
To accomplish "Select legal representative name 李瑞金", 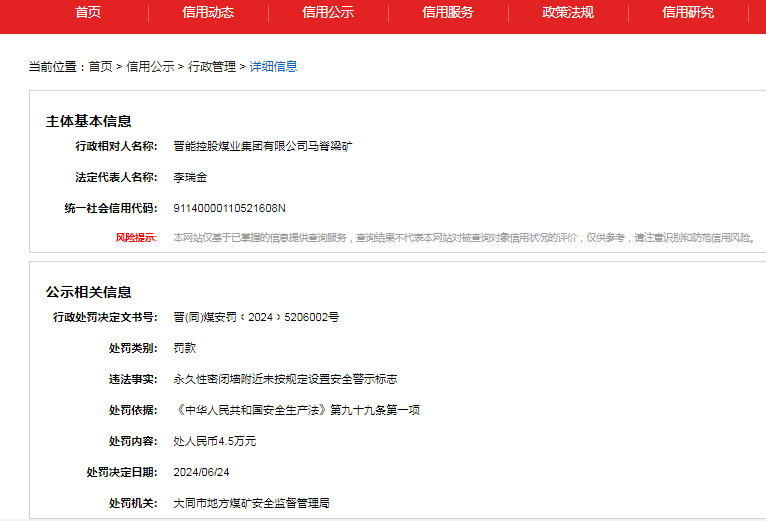I will (190, 177).
